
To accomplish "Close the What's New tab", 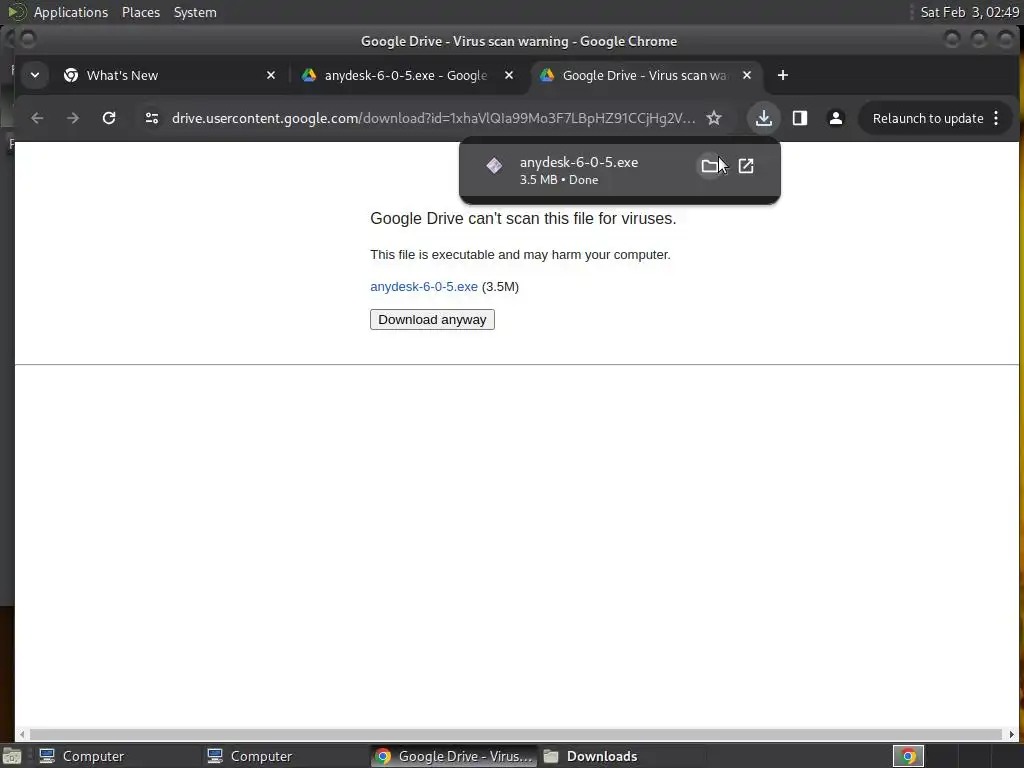I will point(270,76).
